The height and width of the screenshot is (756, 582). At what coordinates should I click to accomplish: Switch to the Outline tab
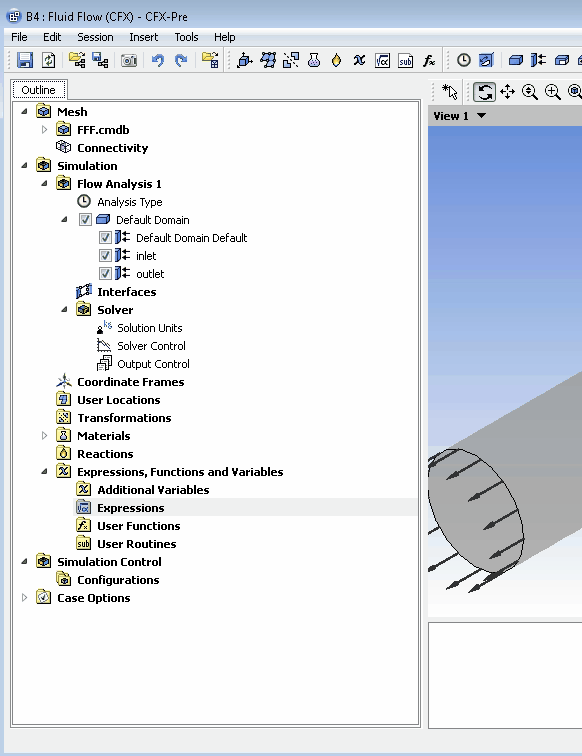pyautogui.click(x=39, y=90)
